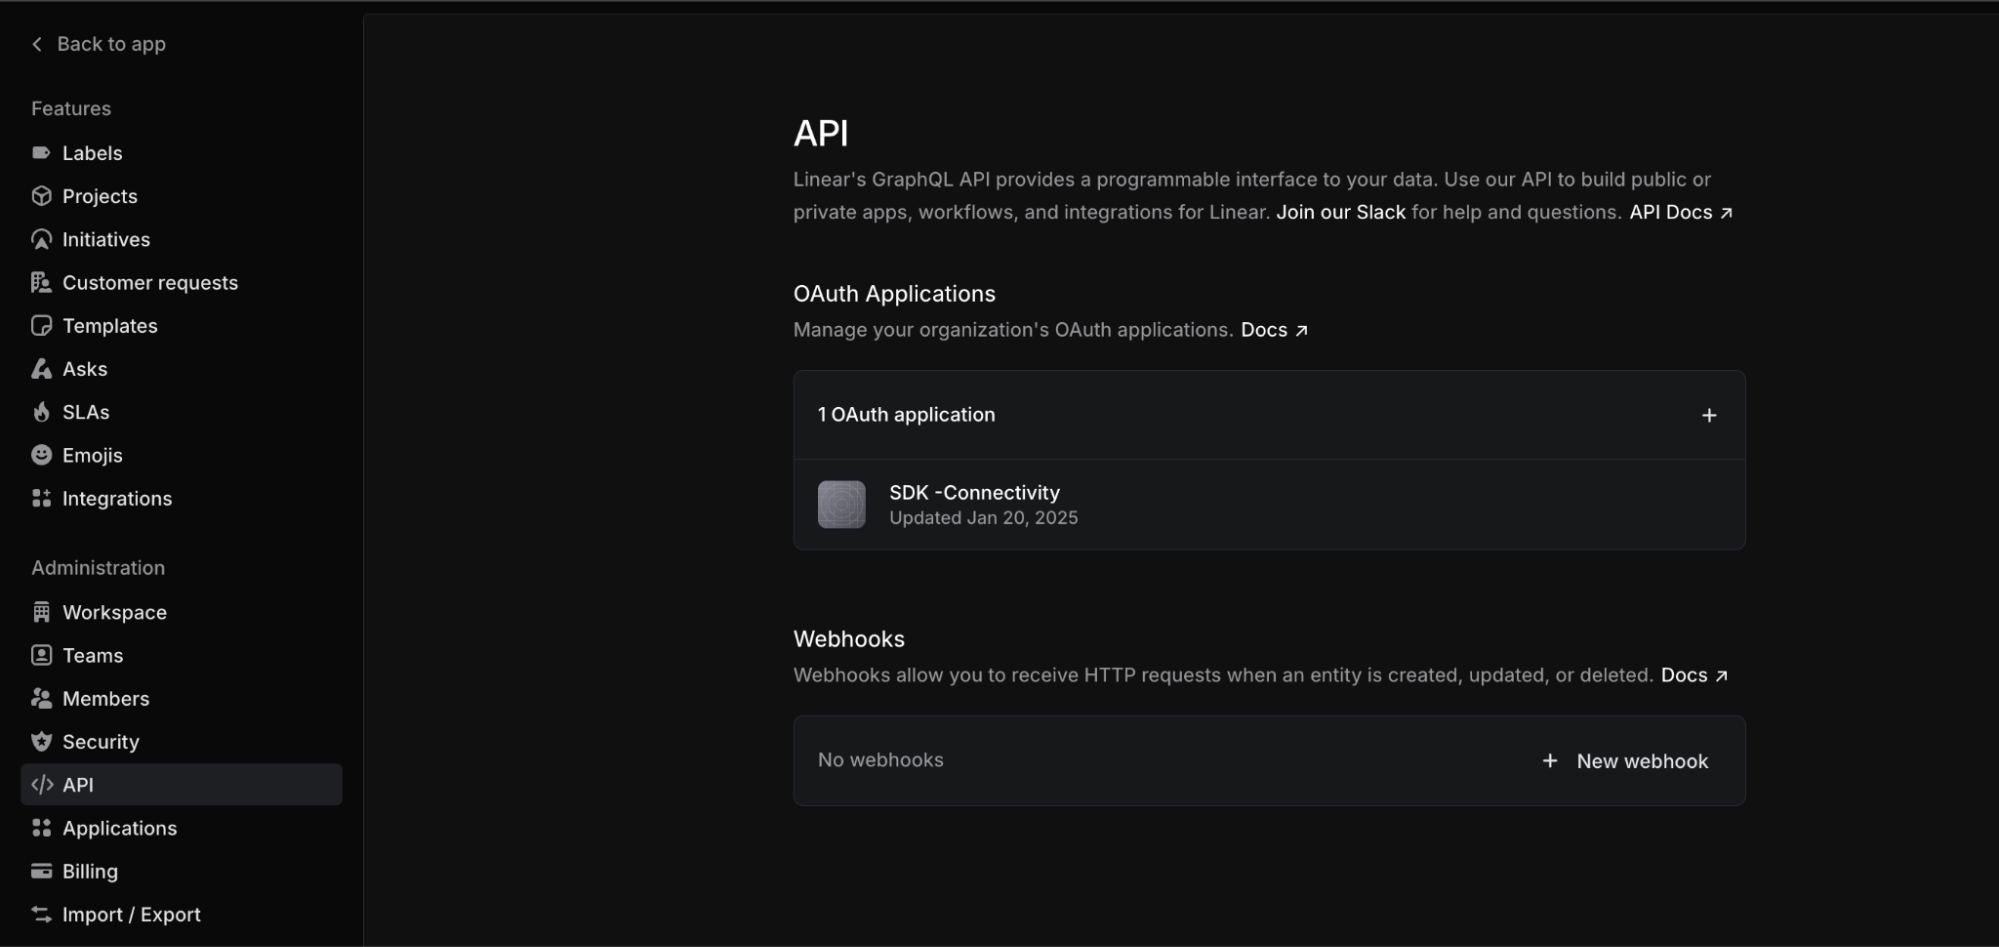Click the plus to add an OAuth application
This screenshot has width=1999, height=947.
point(1709,414)
